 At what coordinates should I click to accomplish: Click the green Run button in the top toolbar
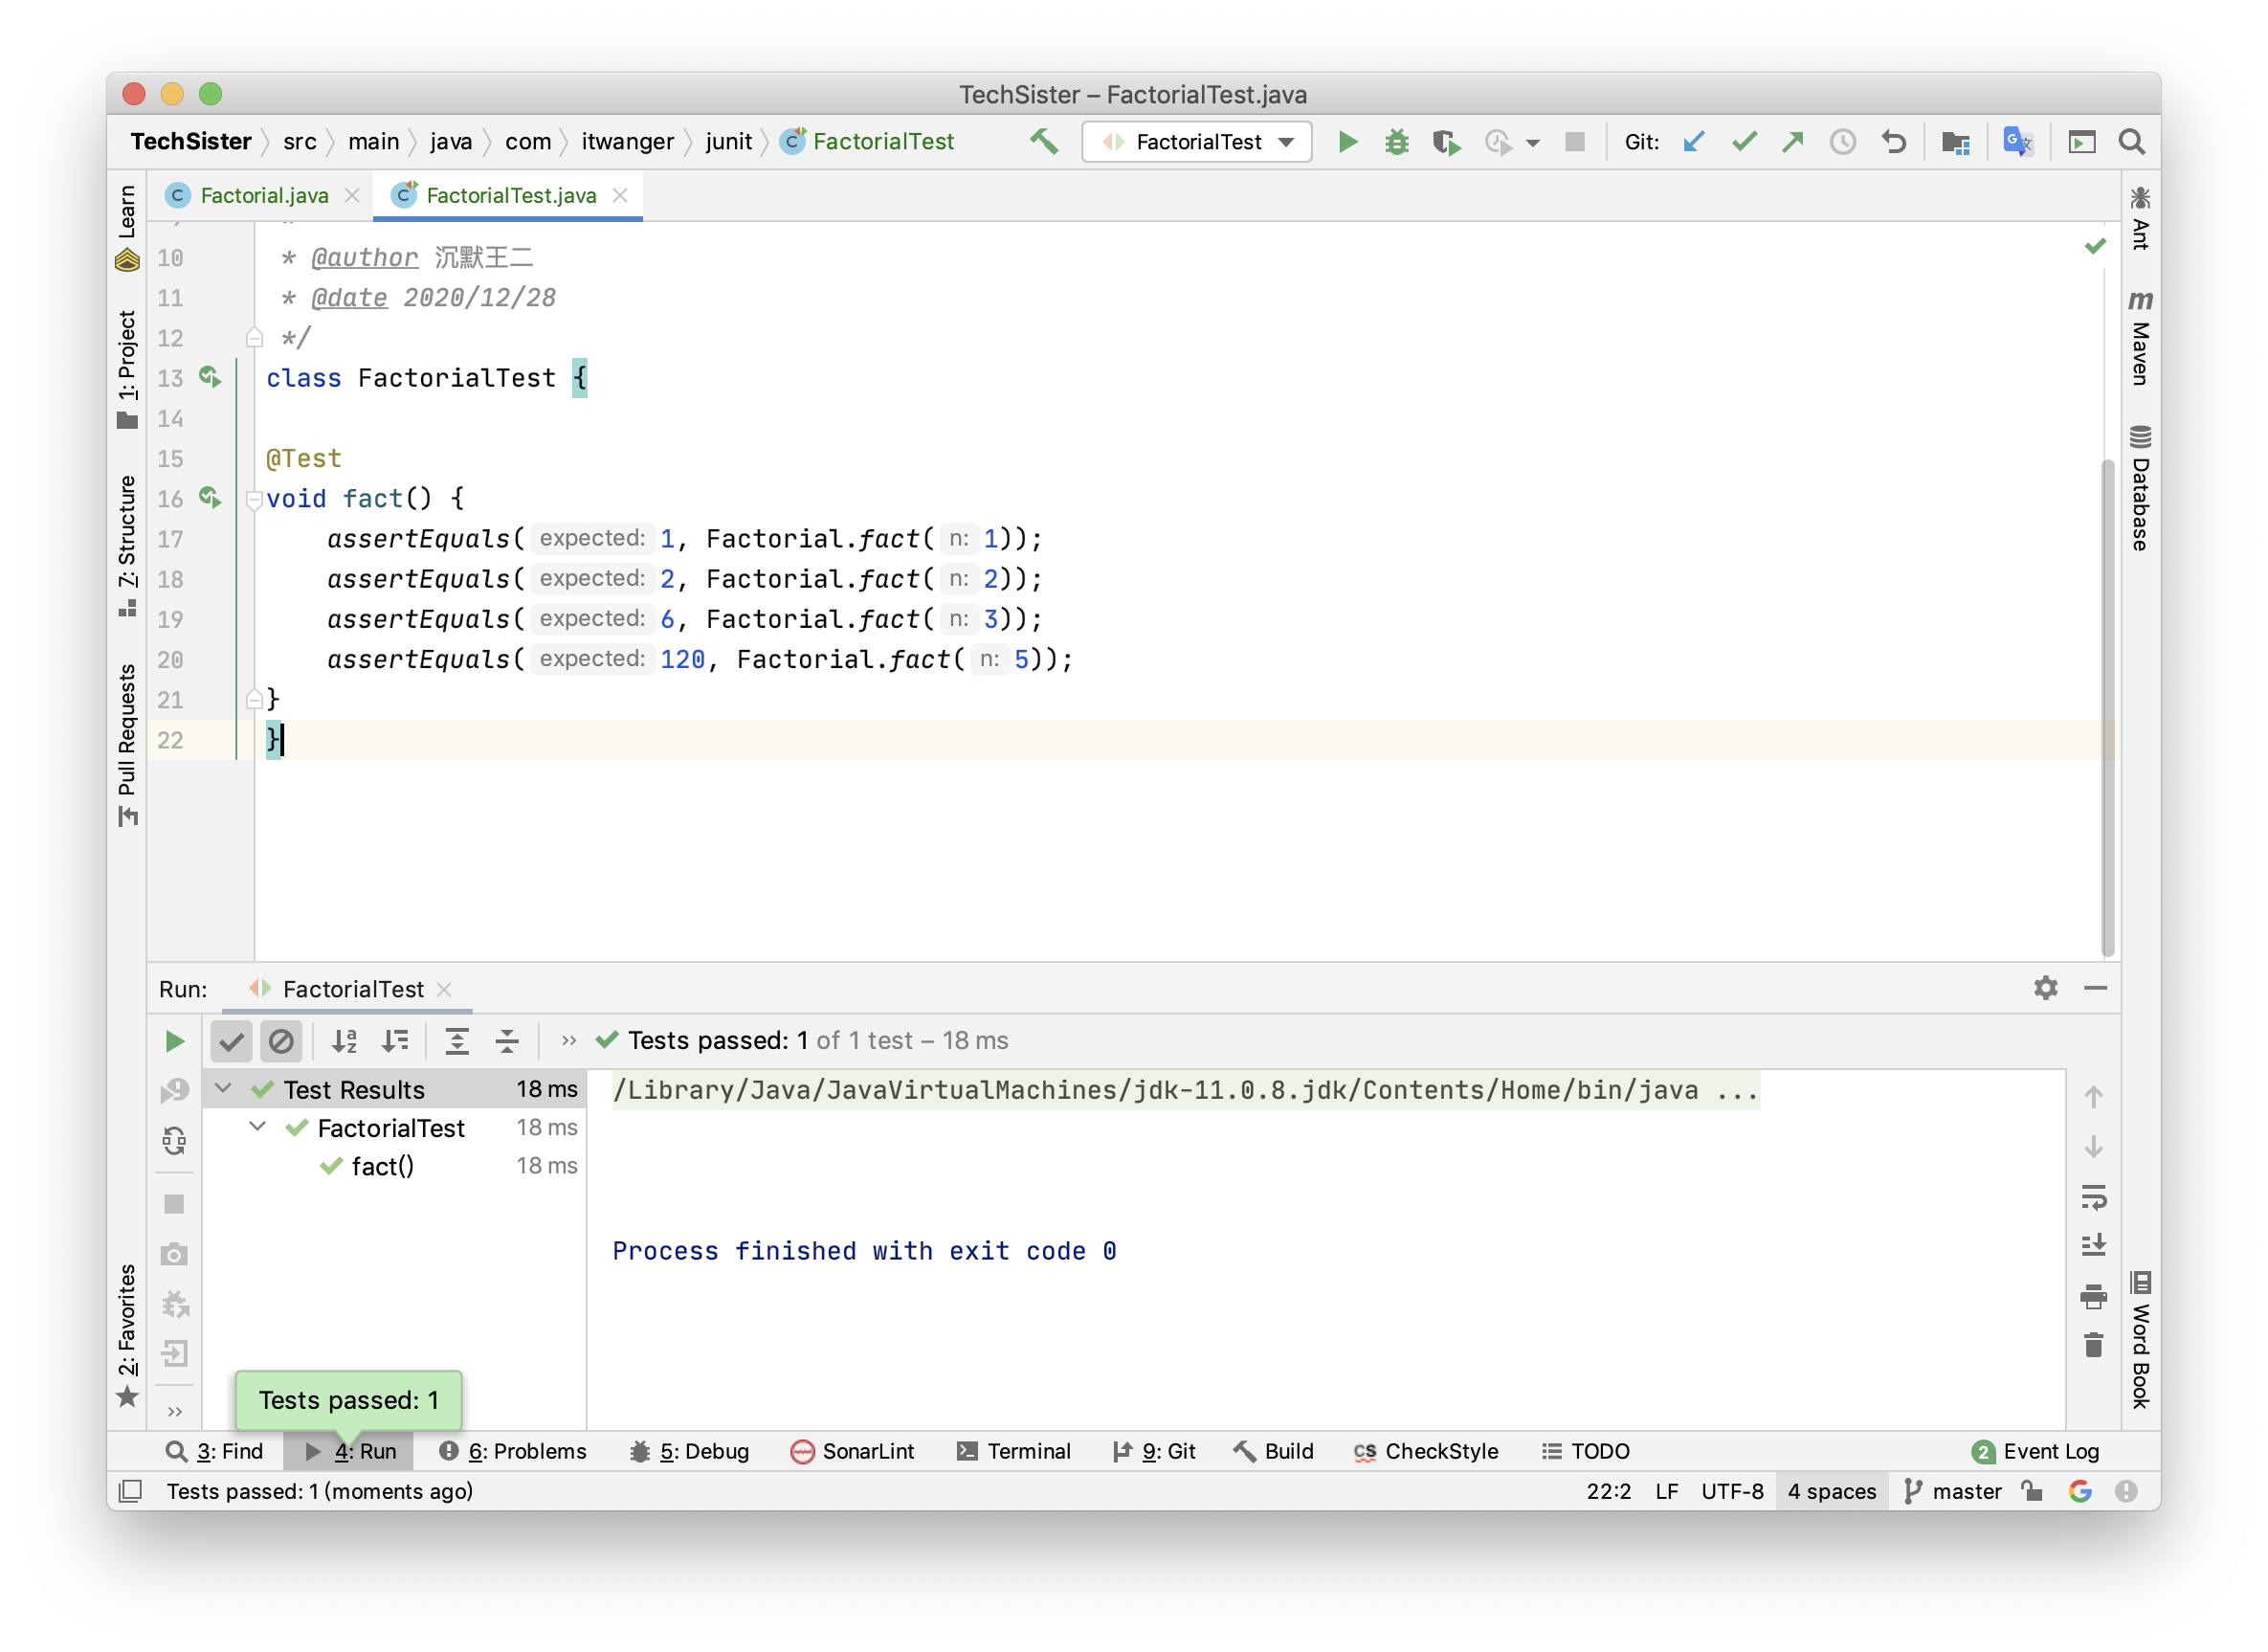click(x=1348, y=142)
